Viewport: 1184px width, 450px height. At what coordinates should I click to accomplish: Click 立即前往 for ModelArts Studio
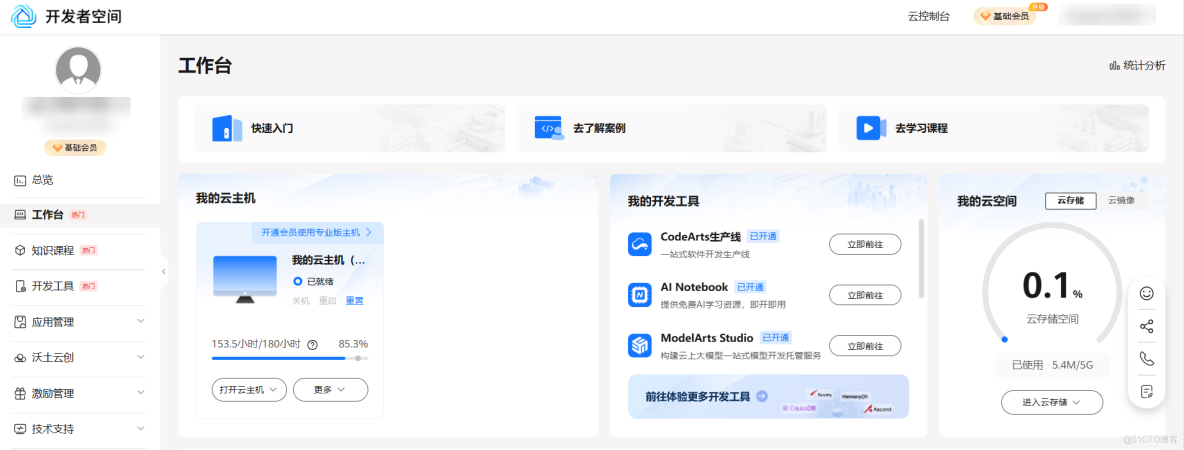click(865, 346)
